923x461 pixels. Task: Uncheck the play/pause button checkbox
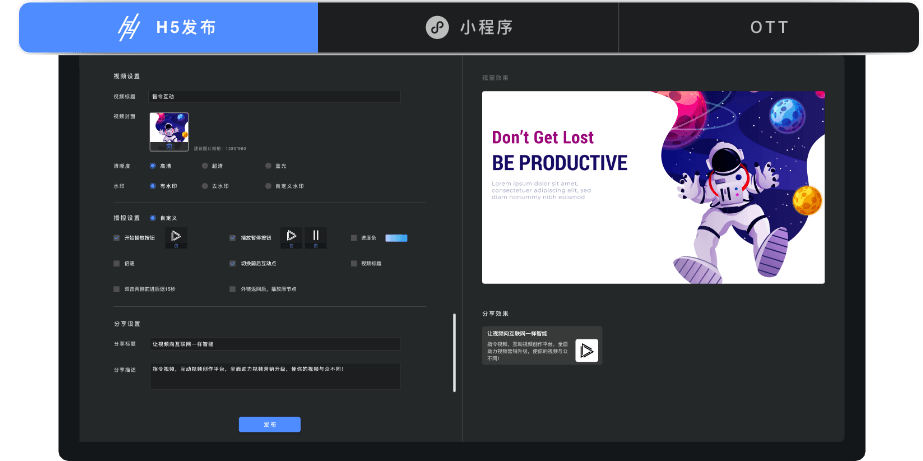pos(233,238)
